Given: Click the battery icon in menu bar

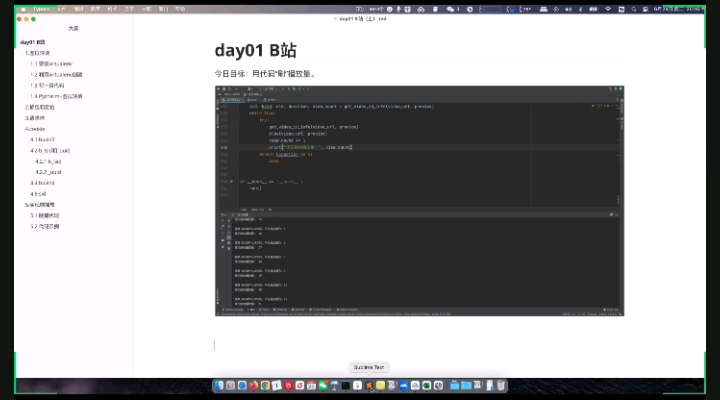Looking at the screenshot, I should point(593,9).
